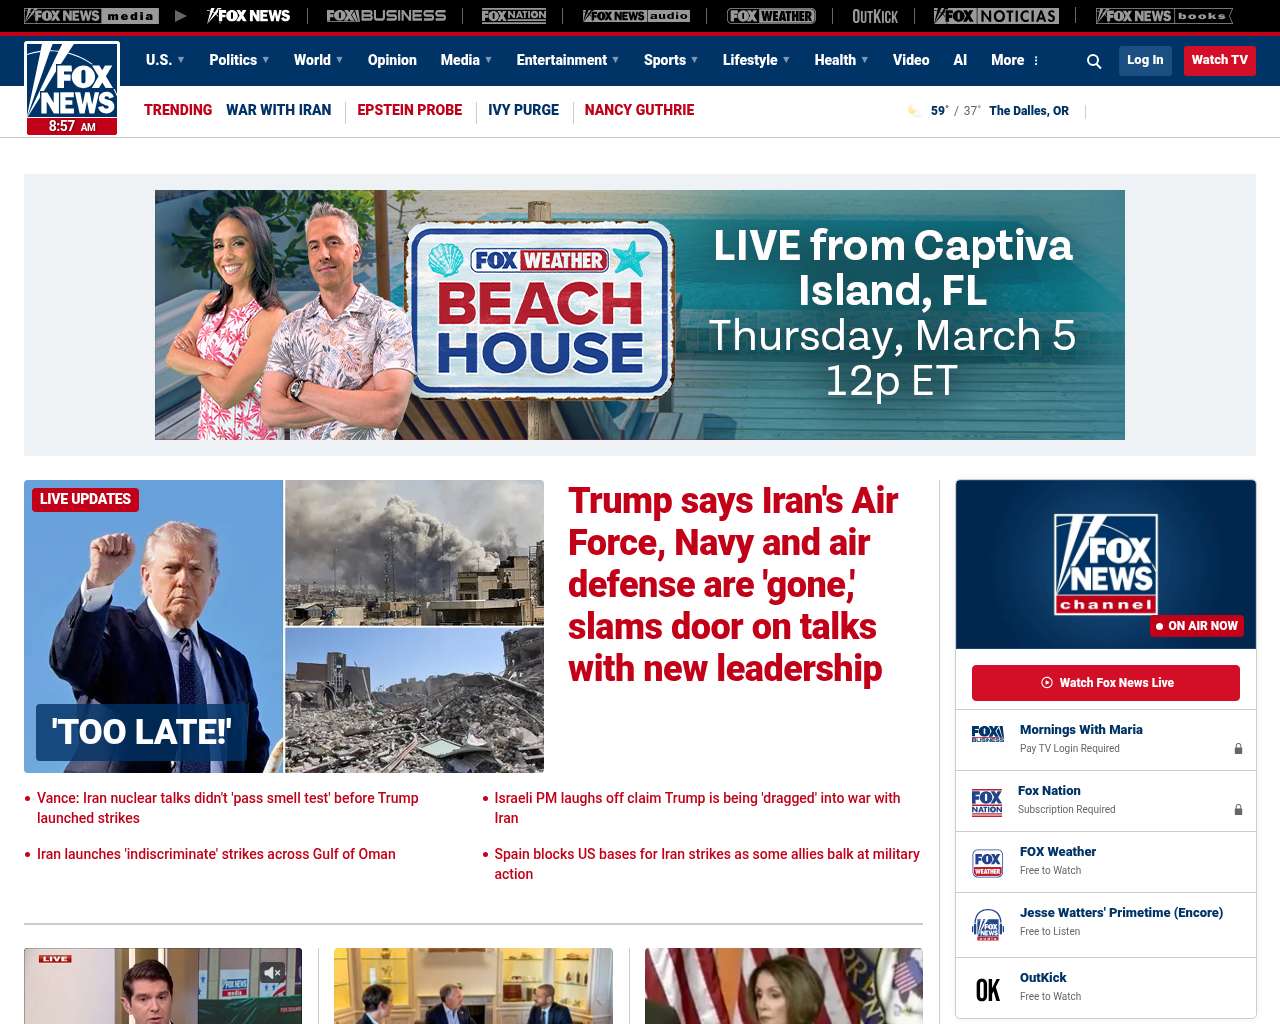The image size is (1280, 1024).
Task: Go to the Video section
Action: click(911, 60)
